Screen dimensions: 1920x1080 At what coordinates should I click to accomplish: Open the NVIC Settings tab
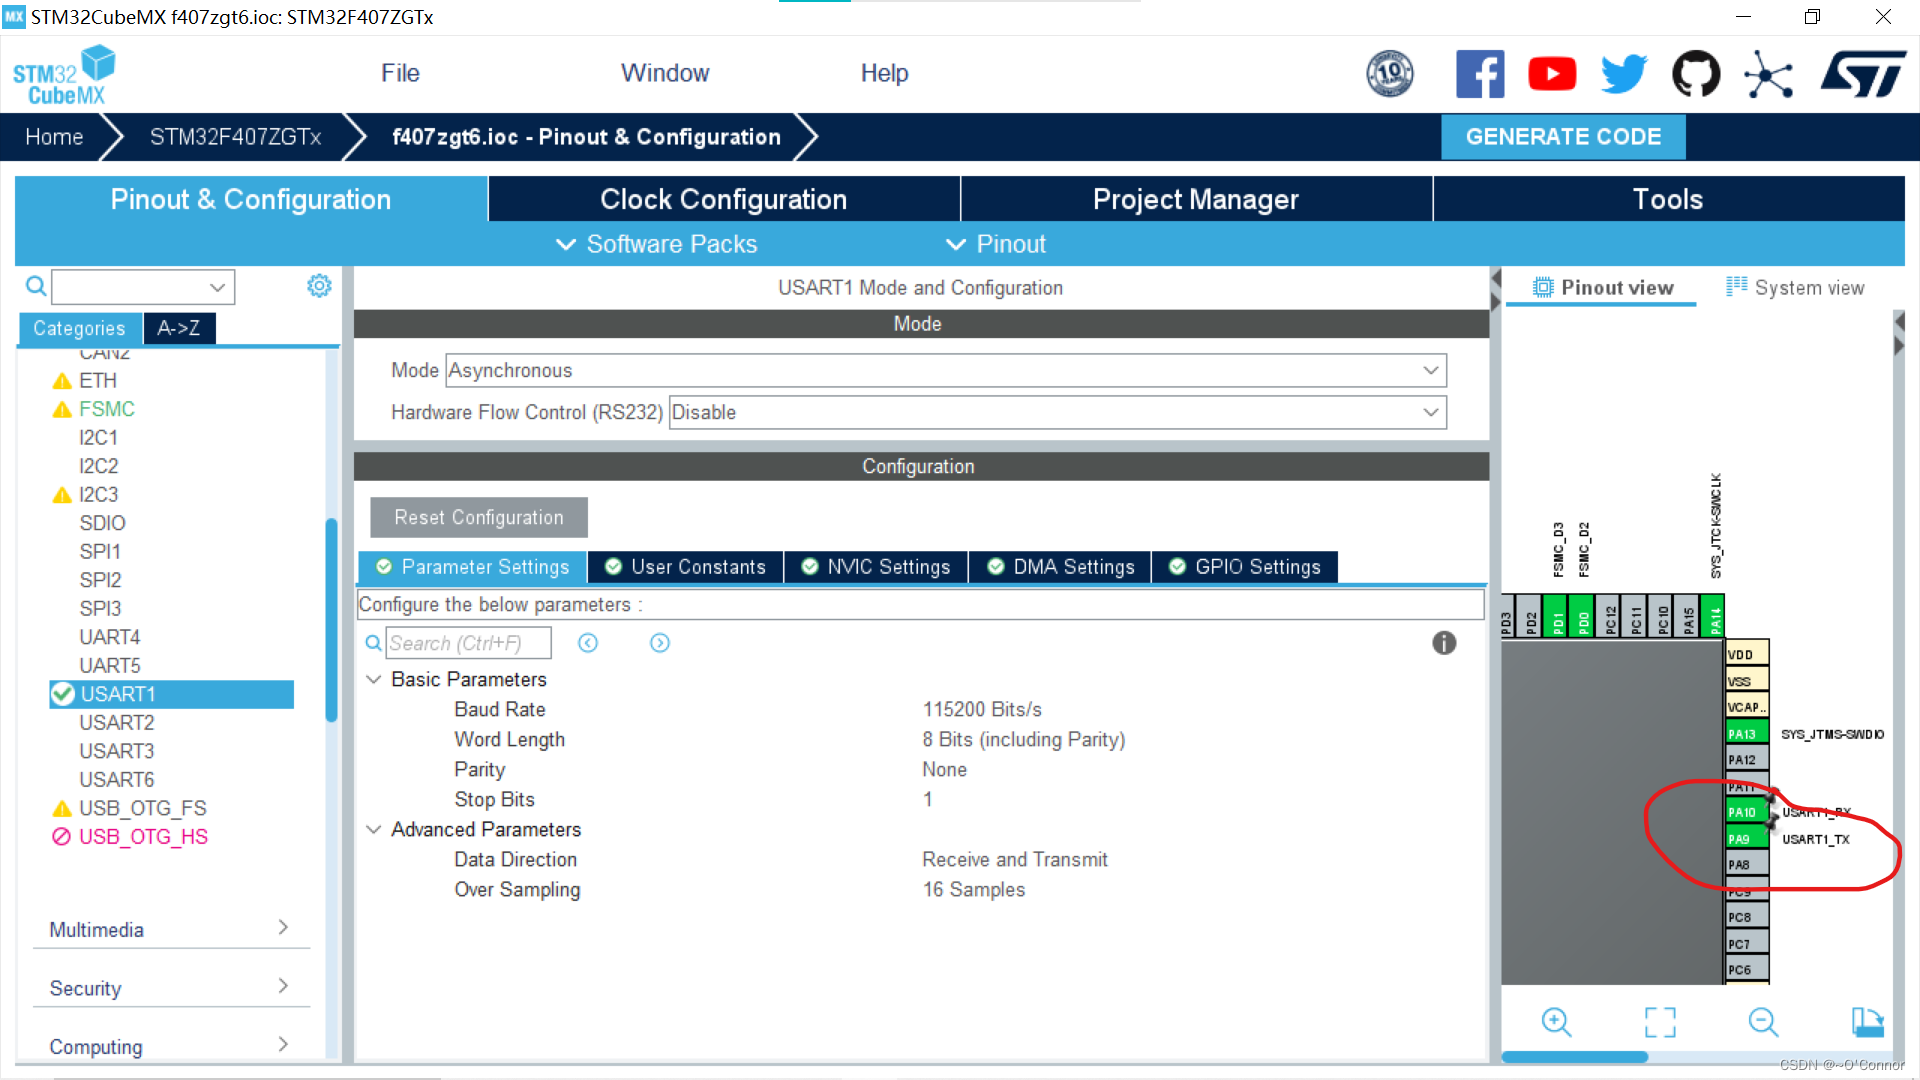click(876, 567)
